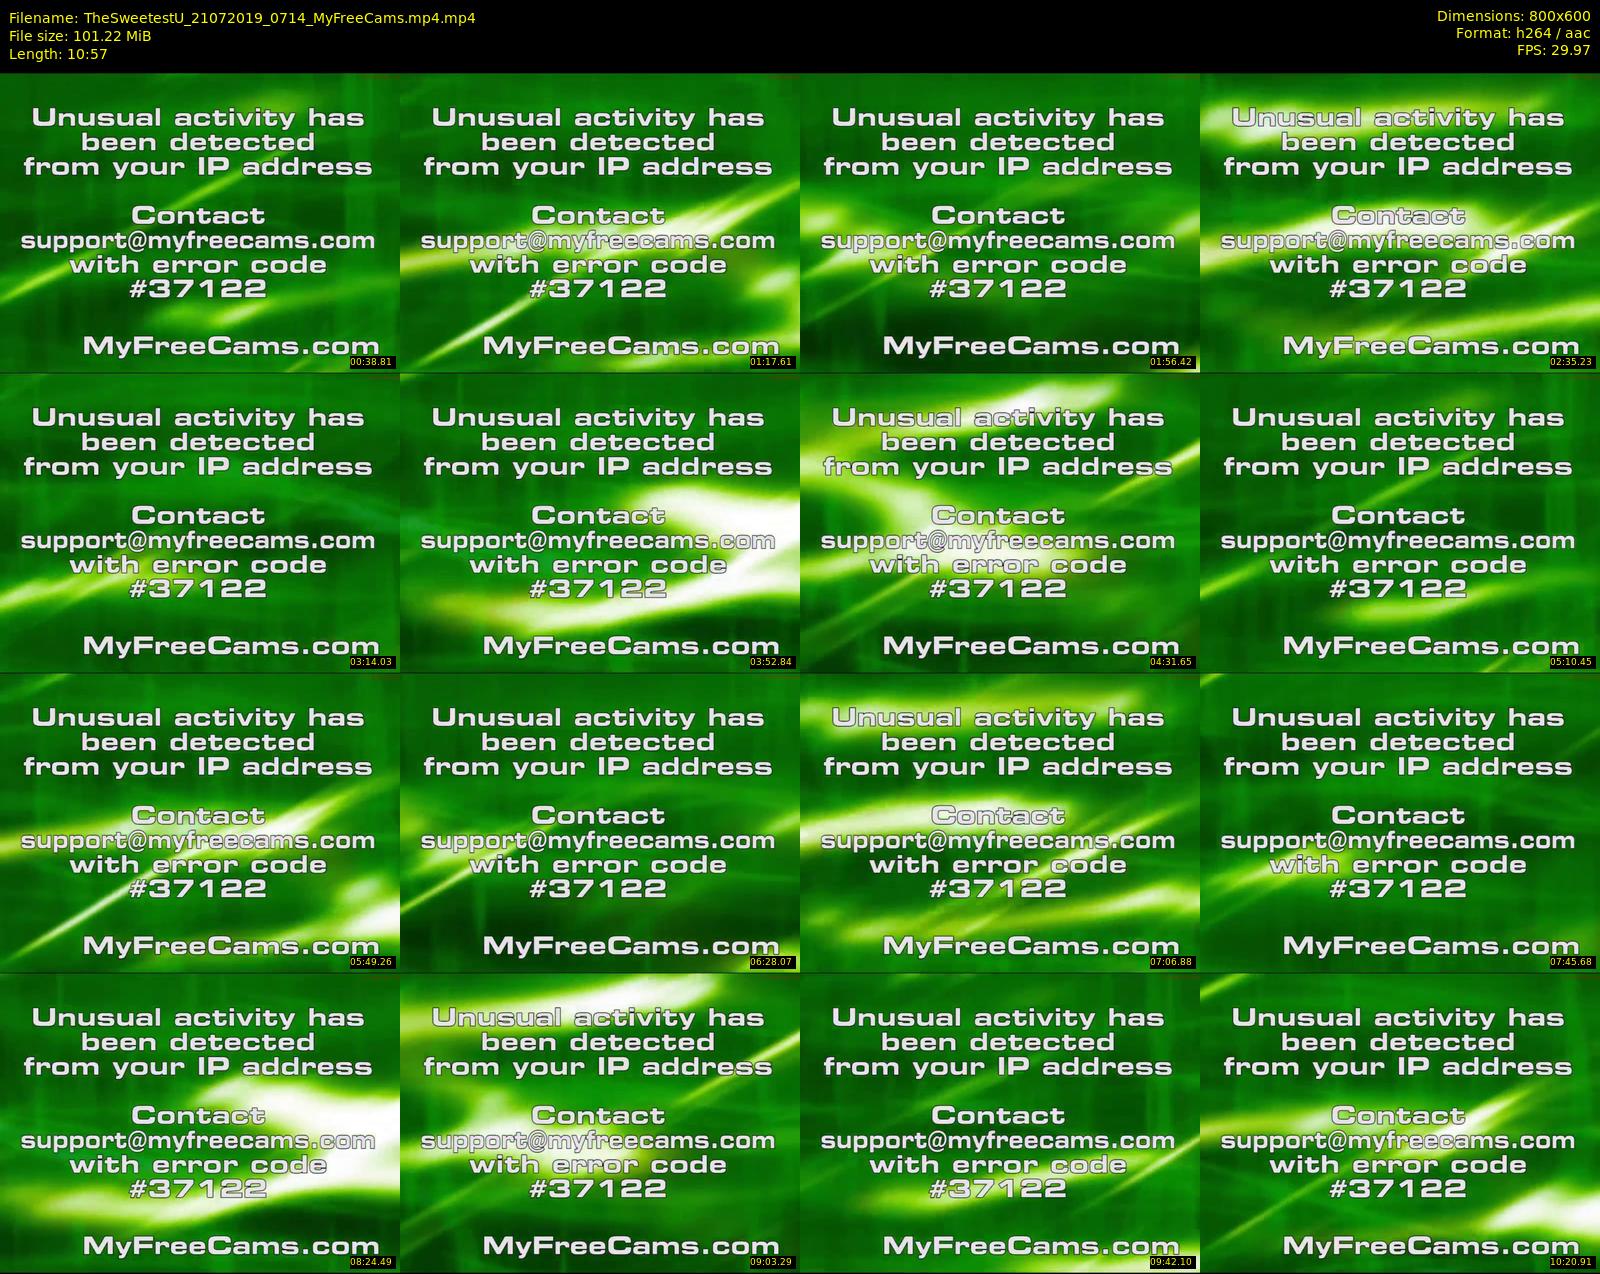
Task: Click the small 08:24.49 timestamp label
Action: coord(372,1262)
